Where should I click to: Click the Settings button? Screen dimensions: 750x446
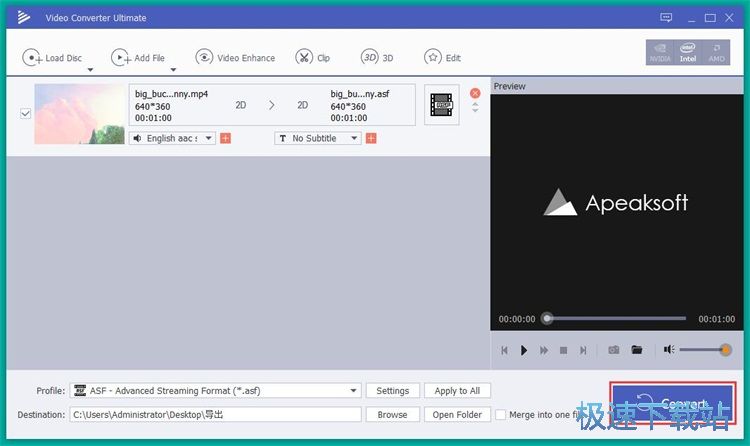tap(393, 390)
